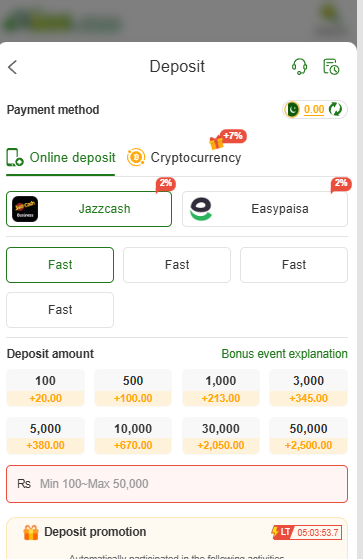Image resolution: width=363 pixels, height=559 pixels.
Task: Open customer support headset icon
Action: [x=300, y=67]
